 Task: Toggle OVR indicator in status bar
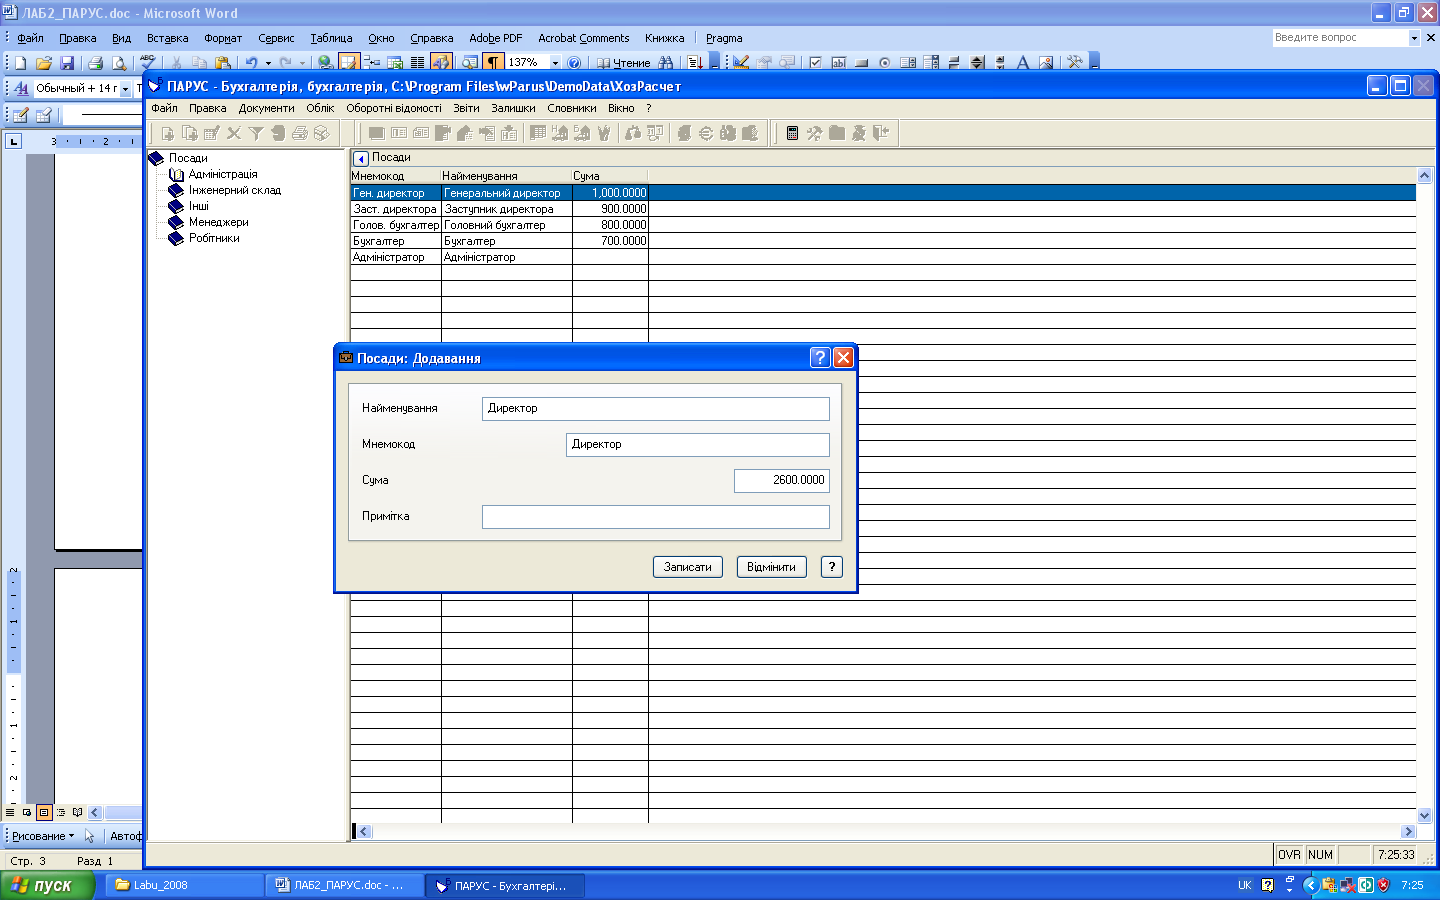pos(1289,855)
